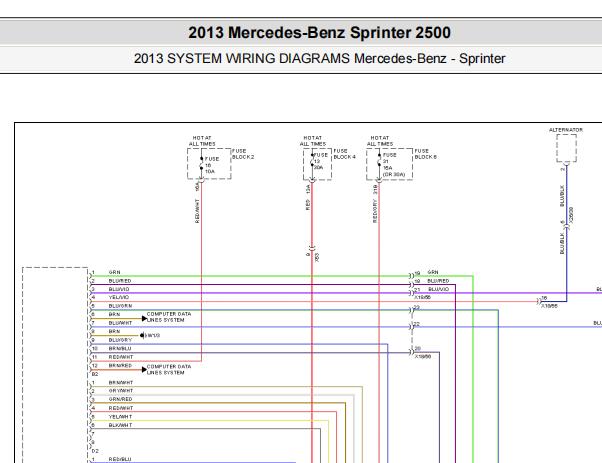Select the 'FUSE BLOCK 2' label
Image resolution: width=602 pixels, height=463 pixels.
pos(243,154)
